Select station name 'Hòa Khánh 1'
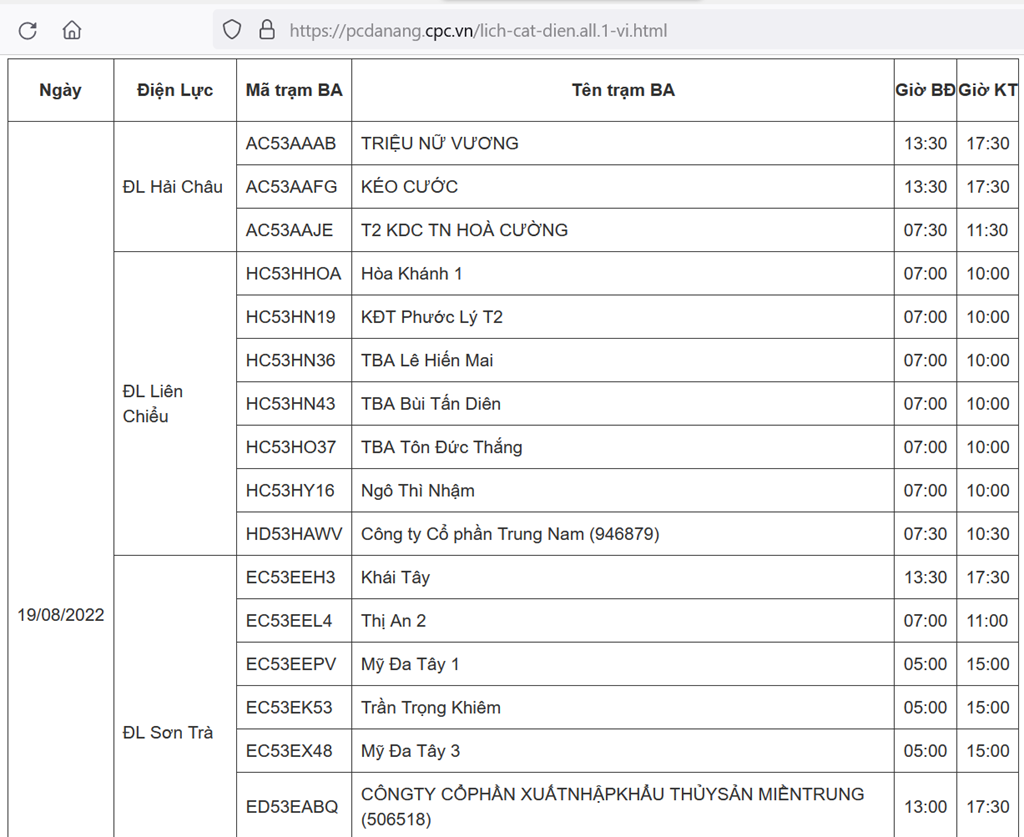Screen dimensions: 1024x837 (411, 274)
